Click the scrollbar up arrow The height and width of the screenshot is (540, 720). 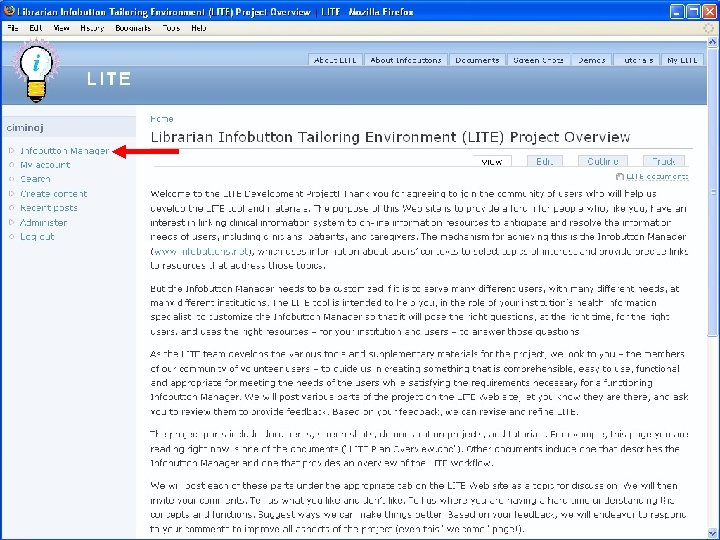coord(712,42)
